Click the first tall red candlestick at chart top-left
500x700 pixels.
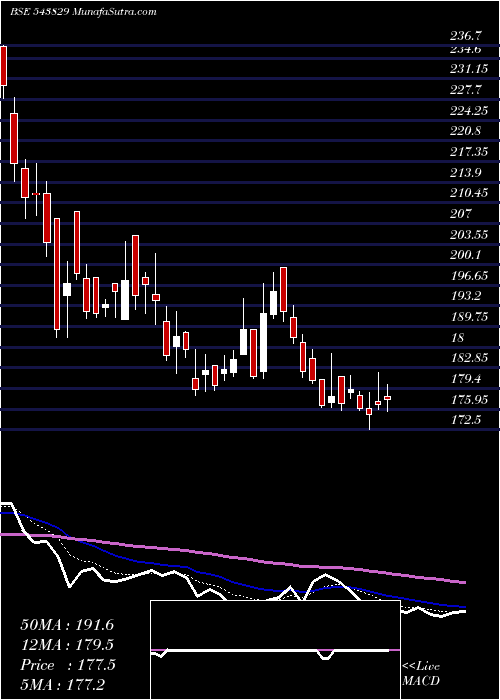4,66
